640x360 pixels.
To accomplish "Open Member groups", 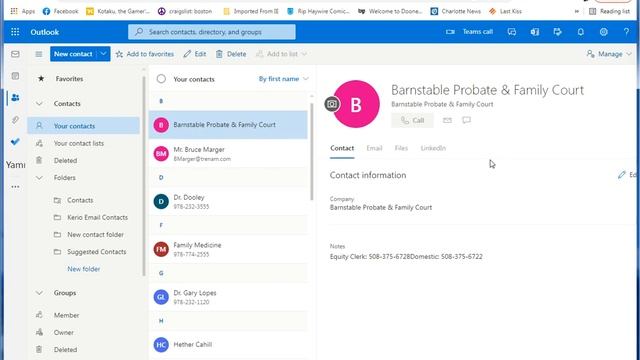I will [66, 315].
